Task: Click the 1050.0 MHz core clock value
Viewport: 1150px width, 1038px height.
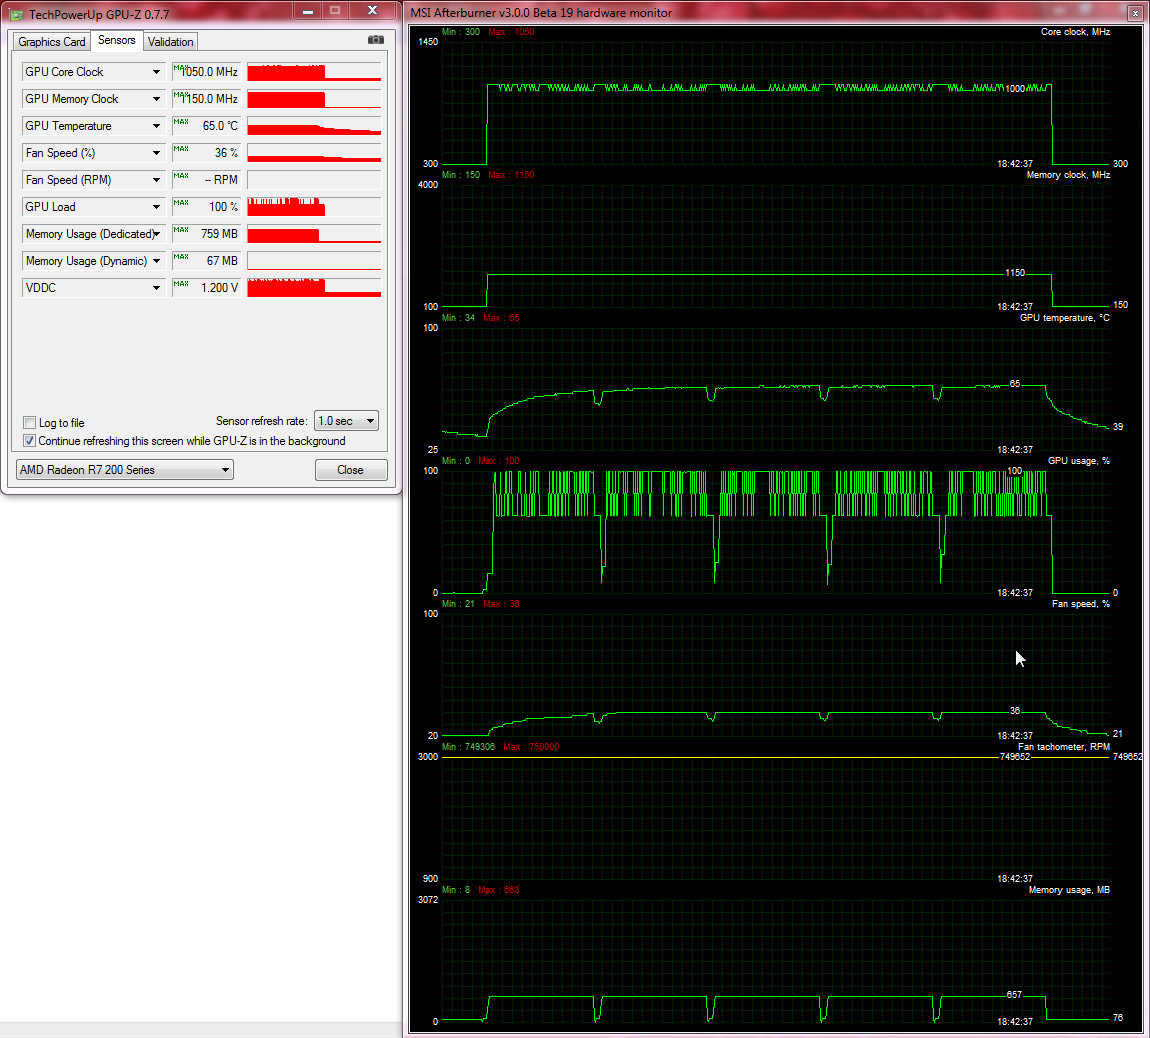Action: tap(209, 72)
